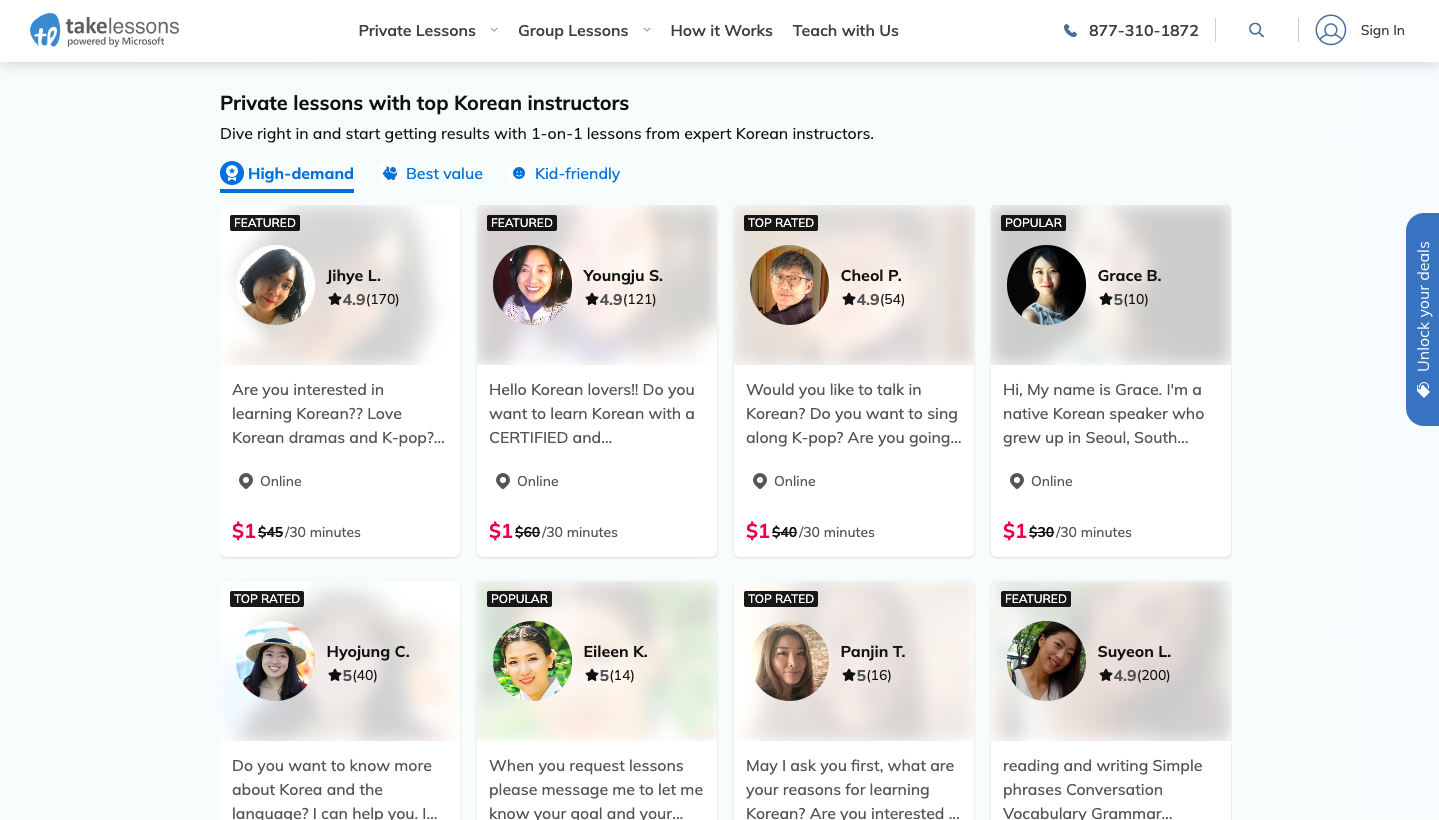Call 877-310-1872 phone number link
This screenshot has height=820, width=1439.
pyautogui.click(x=1143, y=31)
